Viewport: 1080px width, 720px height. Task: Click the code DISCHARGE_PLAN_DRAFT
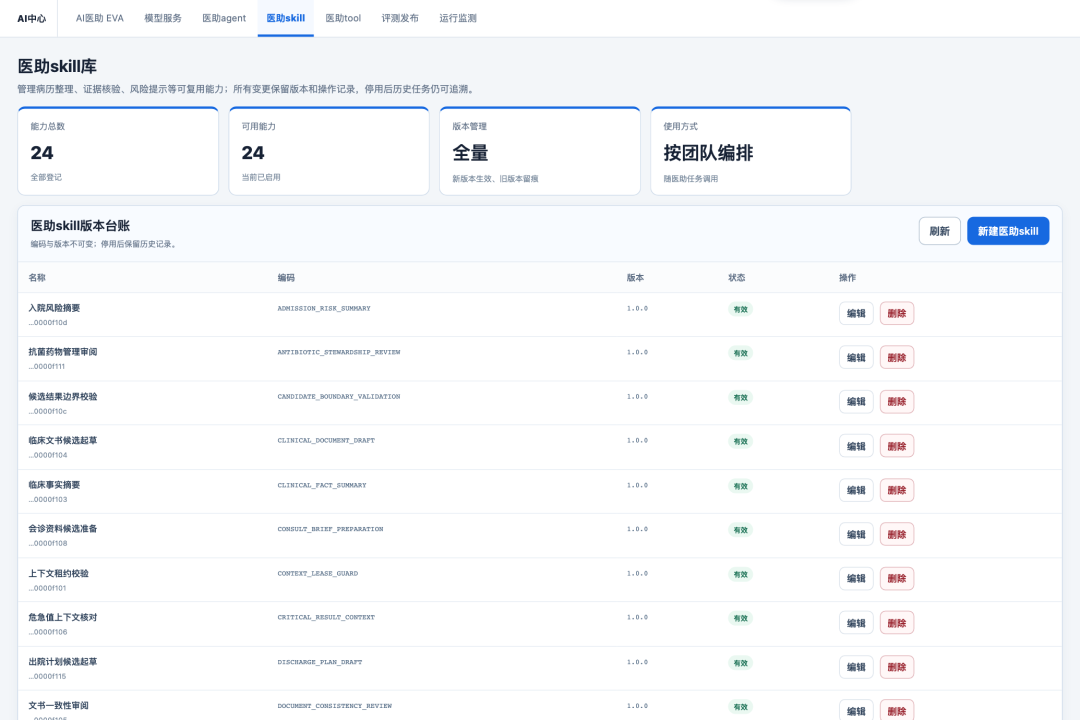(320, 662)
